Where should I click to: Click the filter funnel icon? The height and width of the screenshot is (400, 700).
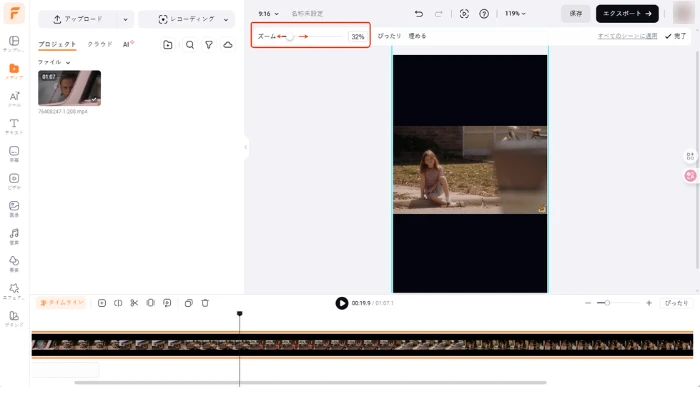pyautogui.click(x=208, y=45)
